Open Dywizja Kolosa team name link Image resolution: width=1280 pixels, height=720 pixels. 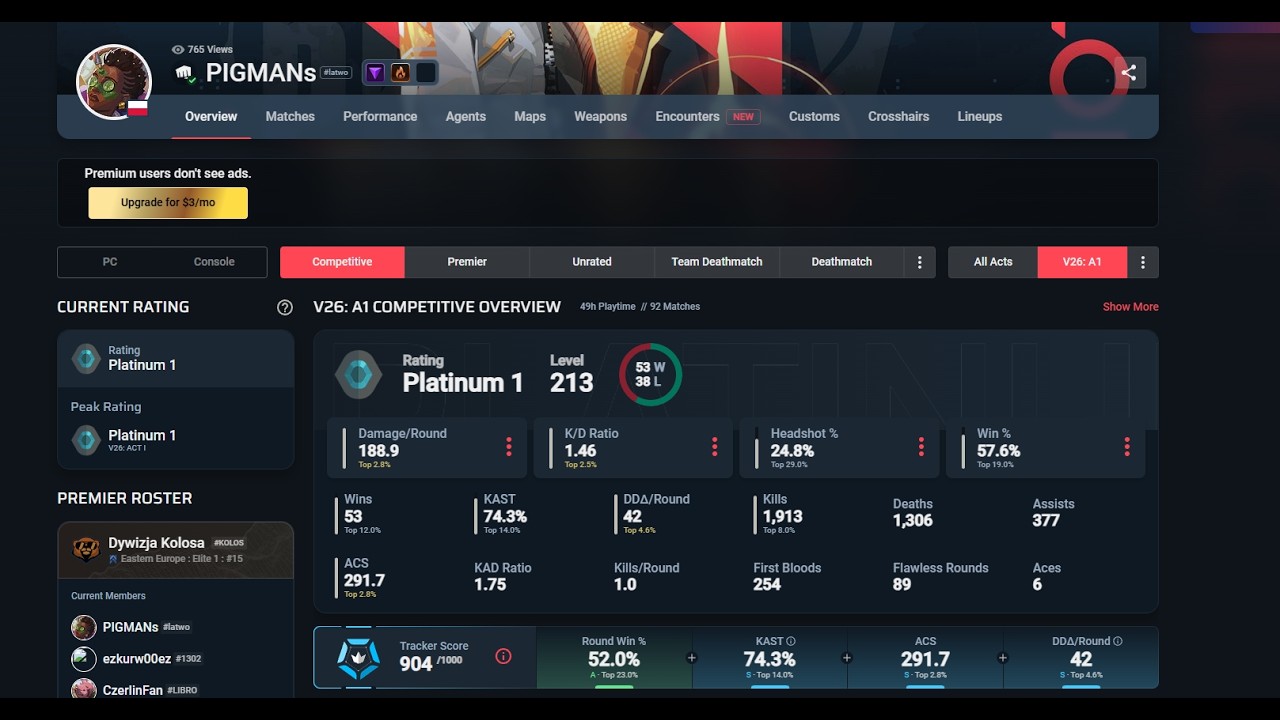[156, 543]
